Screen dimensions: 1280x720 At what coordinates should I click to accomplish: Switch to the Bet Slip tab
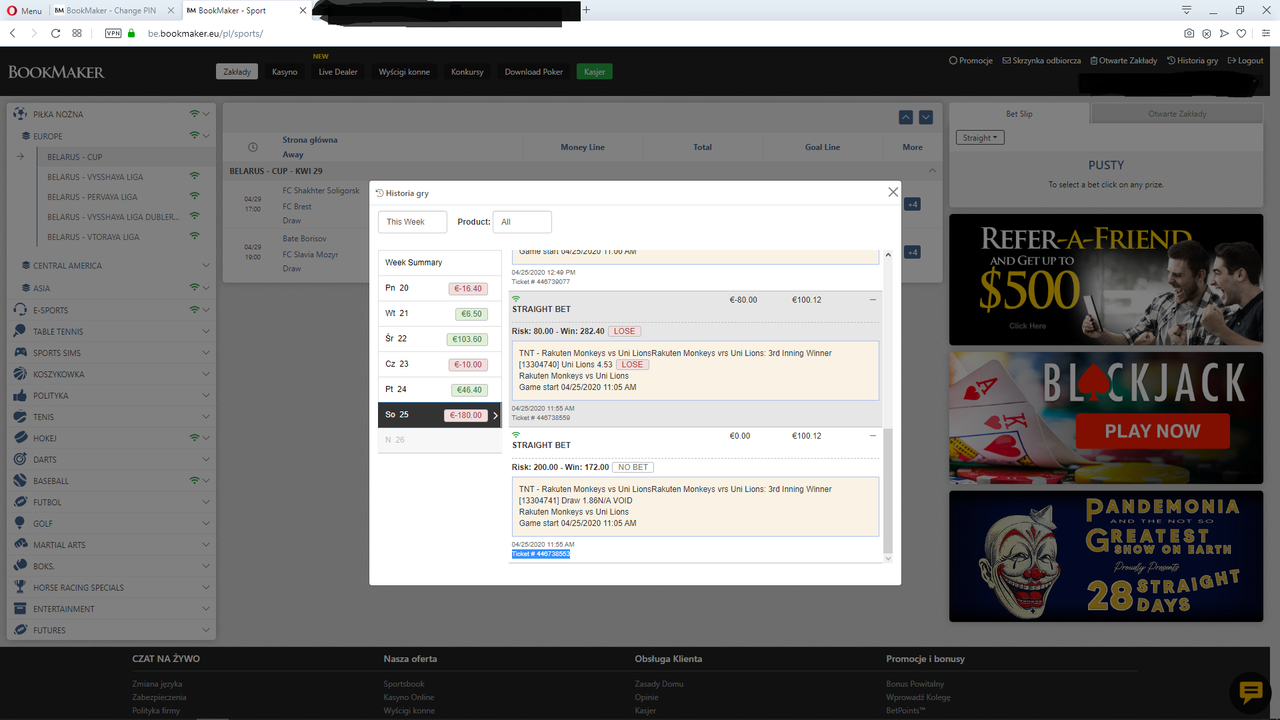(1019, 114)
